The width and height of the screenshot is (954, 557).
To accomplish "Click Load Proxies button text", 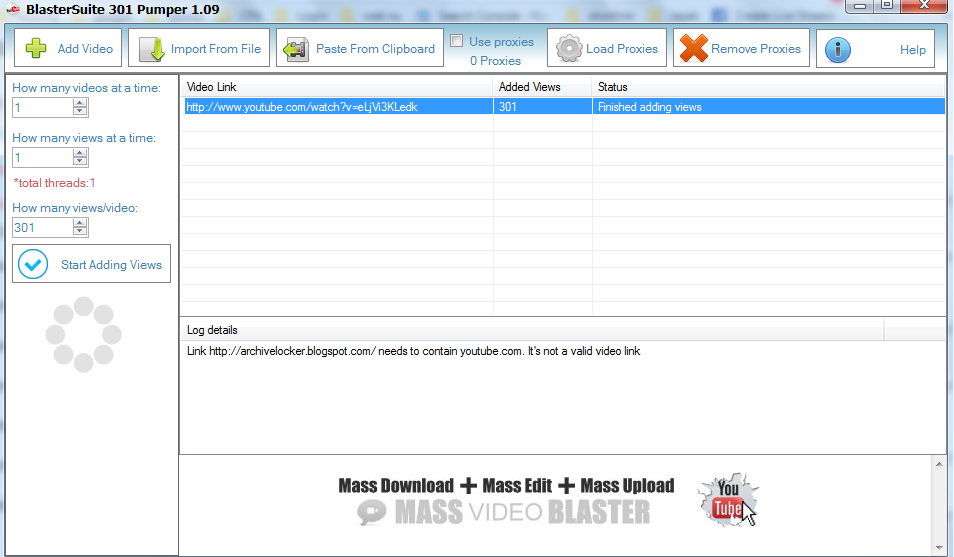I will coord(622,49).
